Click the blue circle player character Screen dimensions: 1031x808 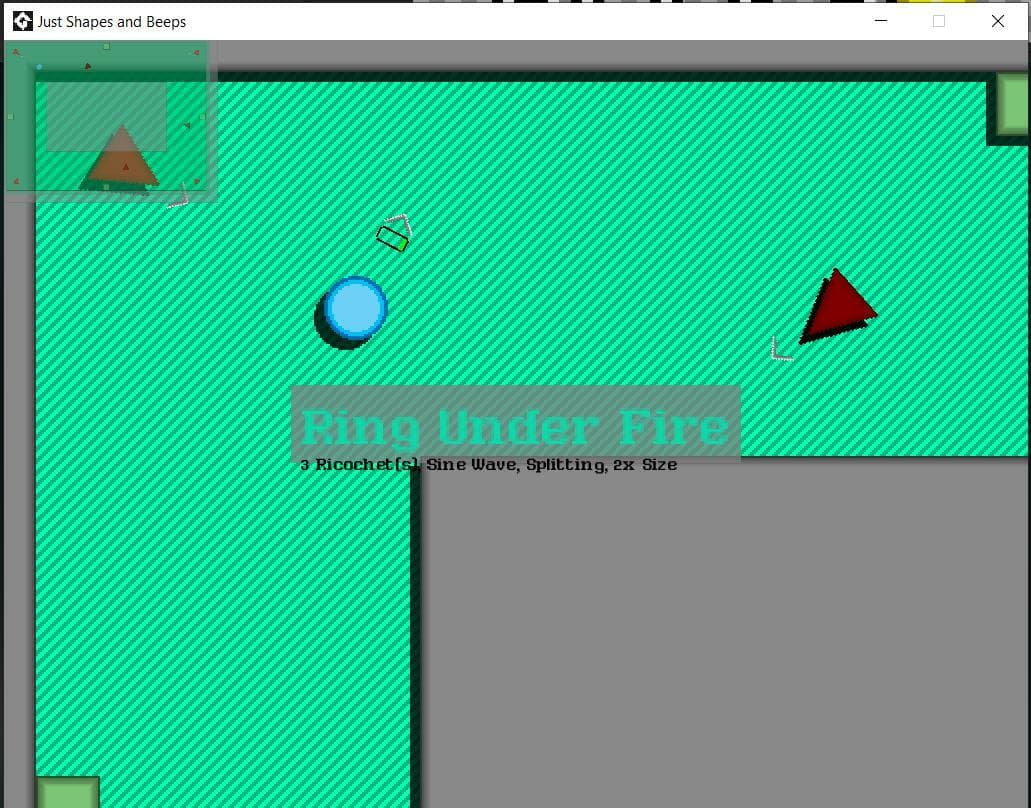[356, 308]
